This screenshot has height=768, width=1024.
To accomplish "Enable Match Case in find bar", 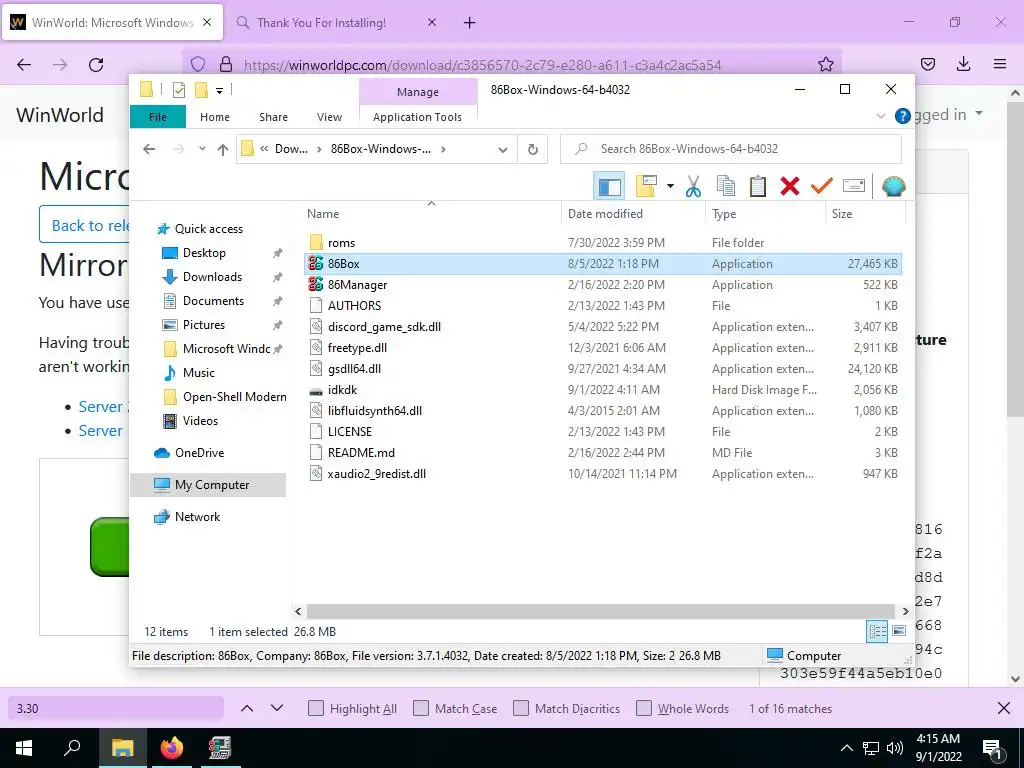I will tap(421, 709).
